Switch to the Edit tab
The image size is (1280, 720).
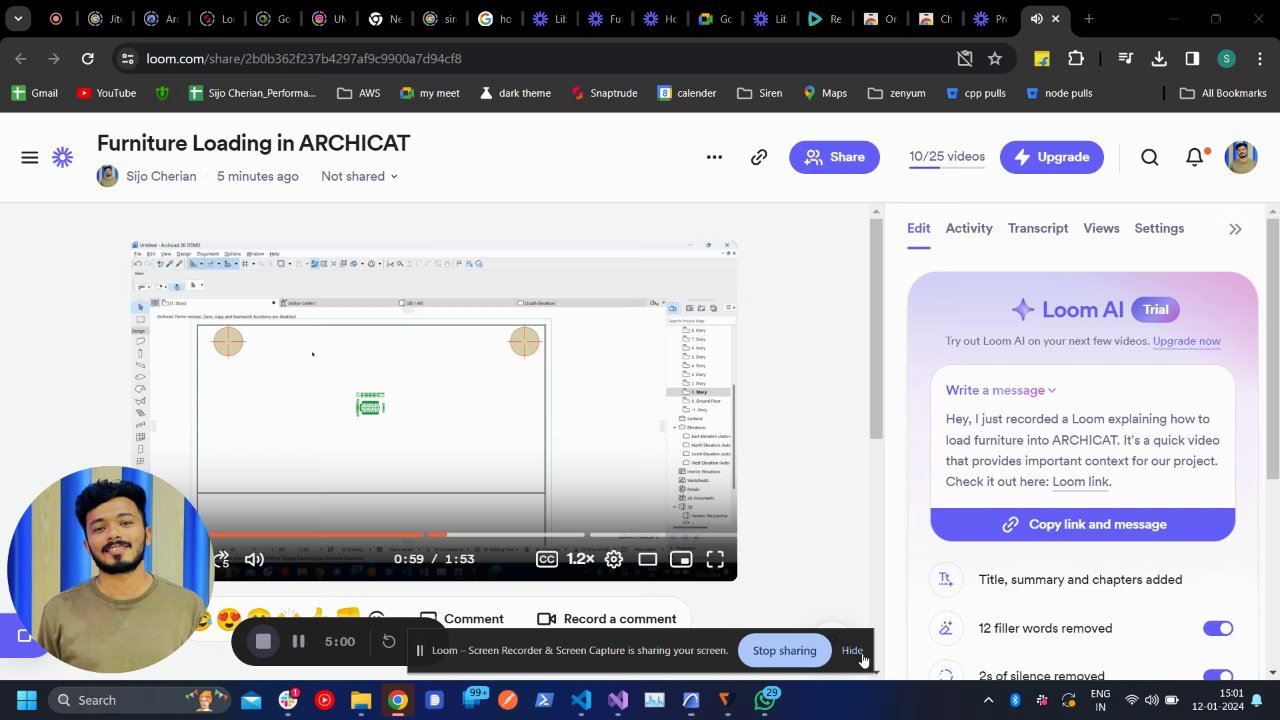pyautogui.click(x=918, y=229)
